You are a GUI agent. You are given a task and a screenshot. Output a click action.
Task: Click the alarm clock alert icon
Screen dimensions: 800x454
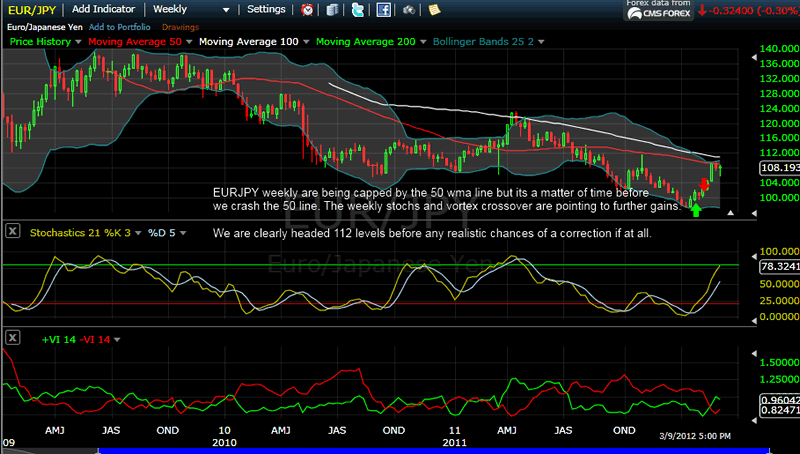307,10
